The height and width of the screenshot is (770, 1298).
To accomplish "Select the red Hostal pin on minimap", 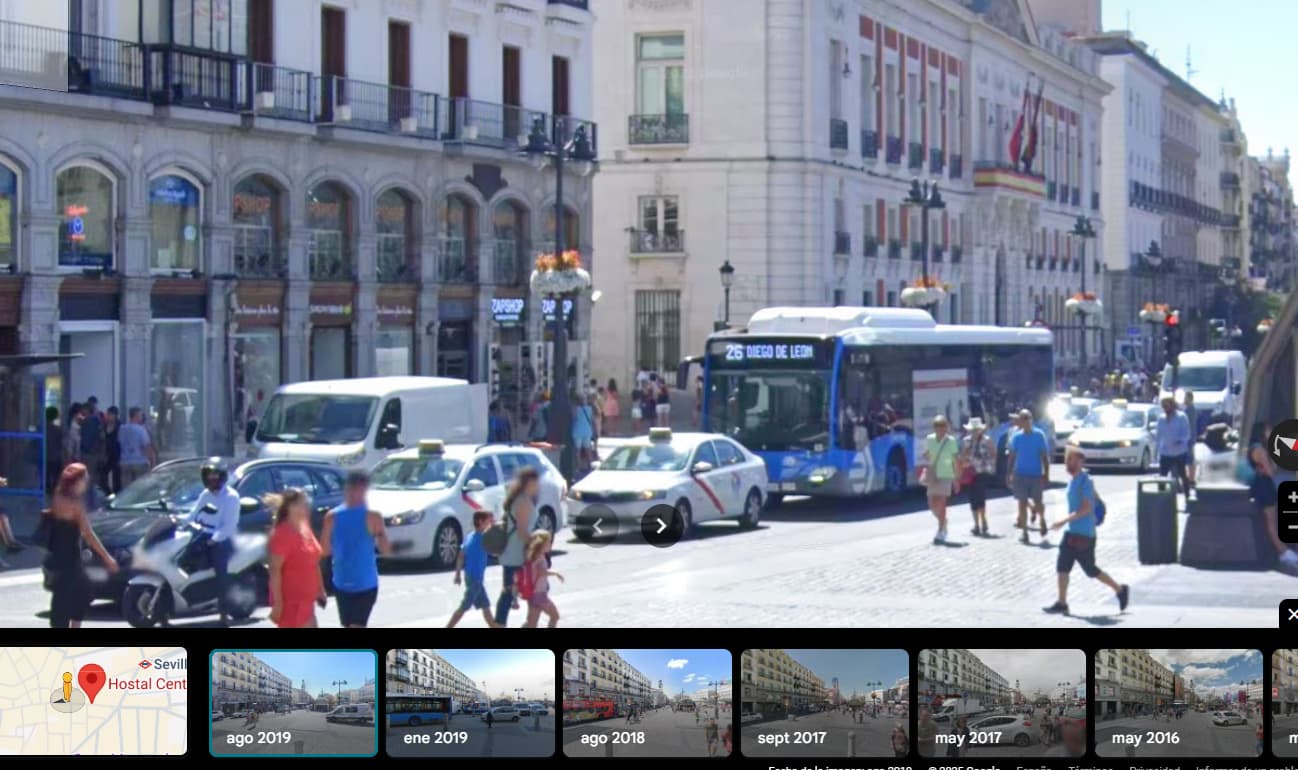I will (x=92, y=680).
